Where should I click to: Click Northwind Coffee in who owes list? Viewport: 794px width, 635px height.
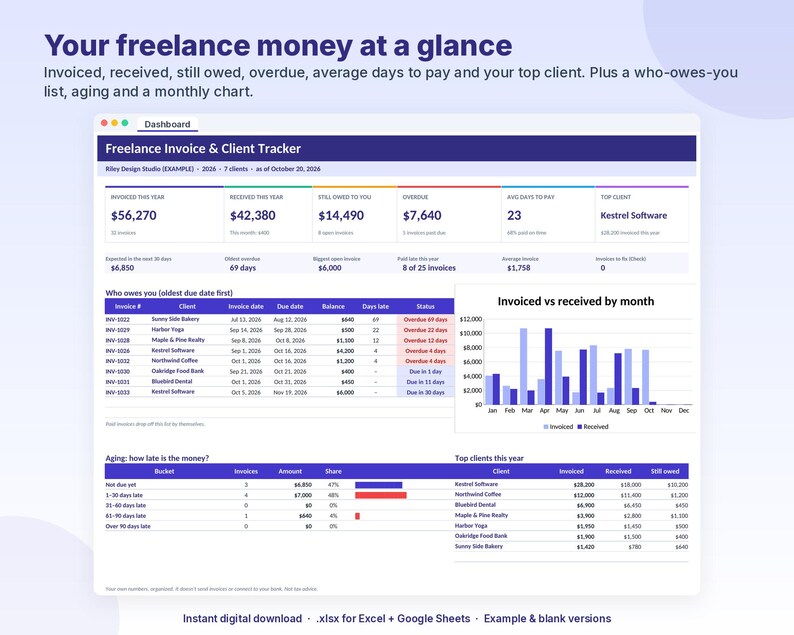tap(175, 361)
